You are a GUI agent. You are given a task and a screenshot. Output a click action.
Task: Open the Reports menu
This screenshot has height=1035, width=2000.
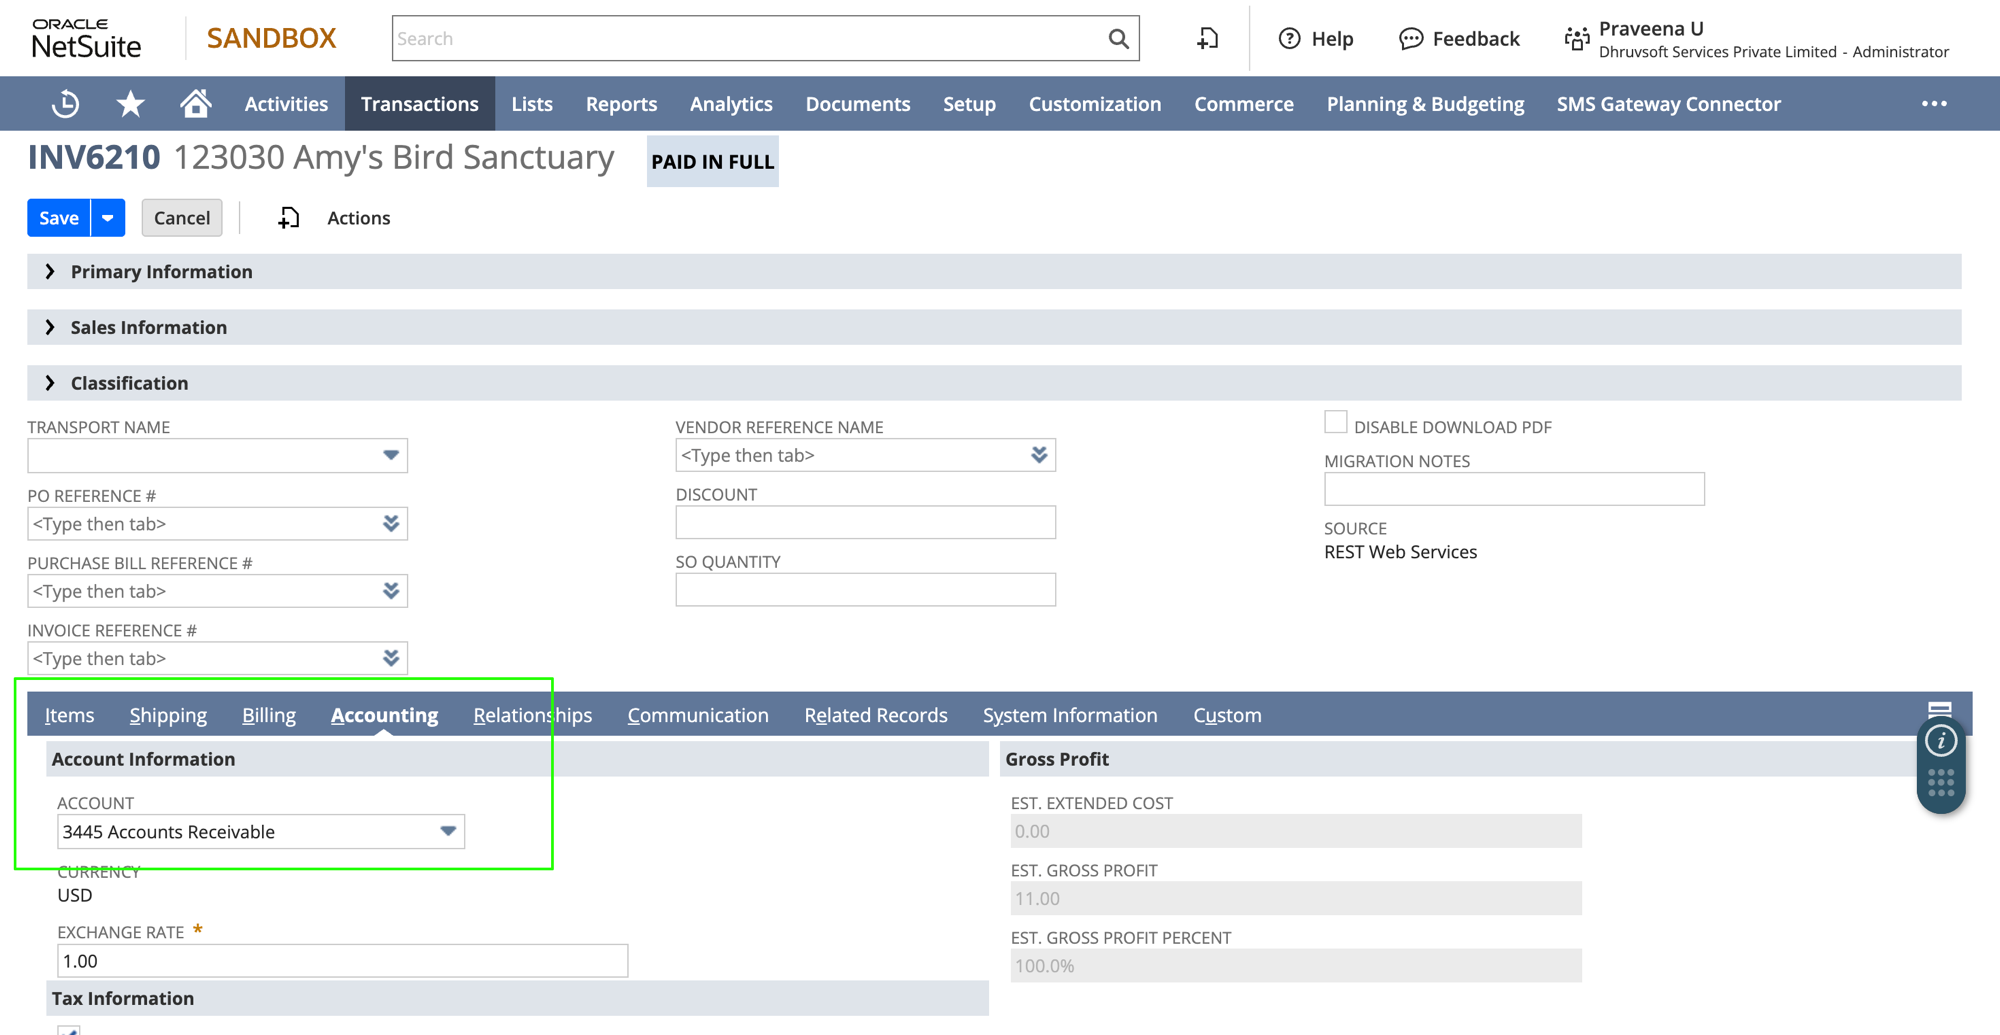621,104
